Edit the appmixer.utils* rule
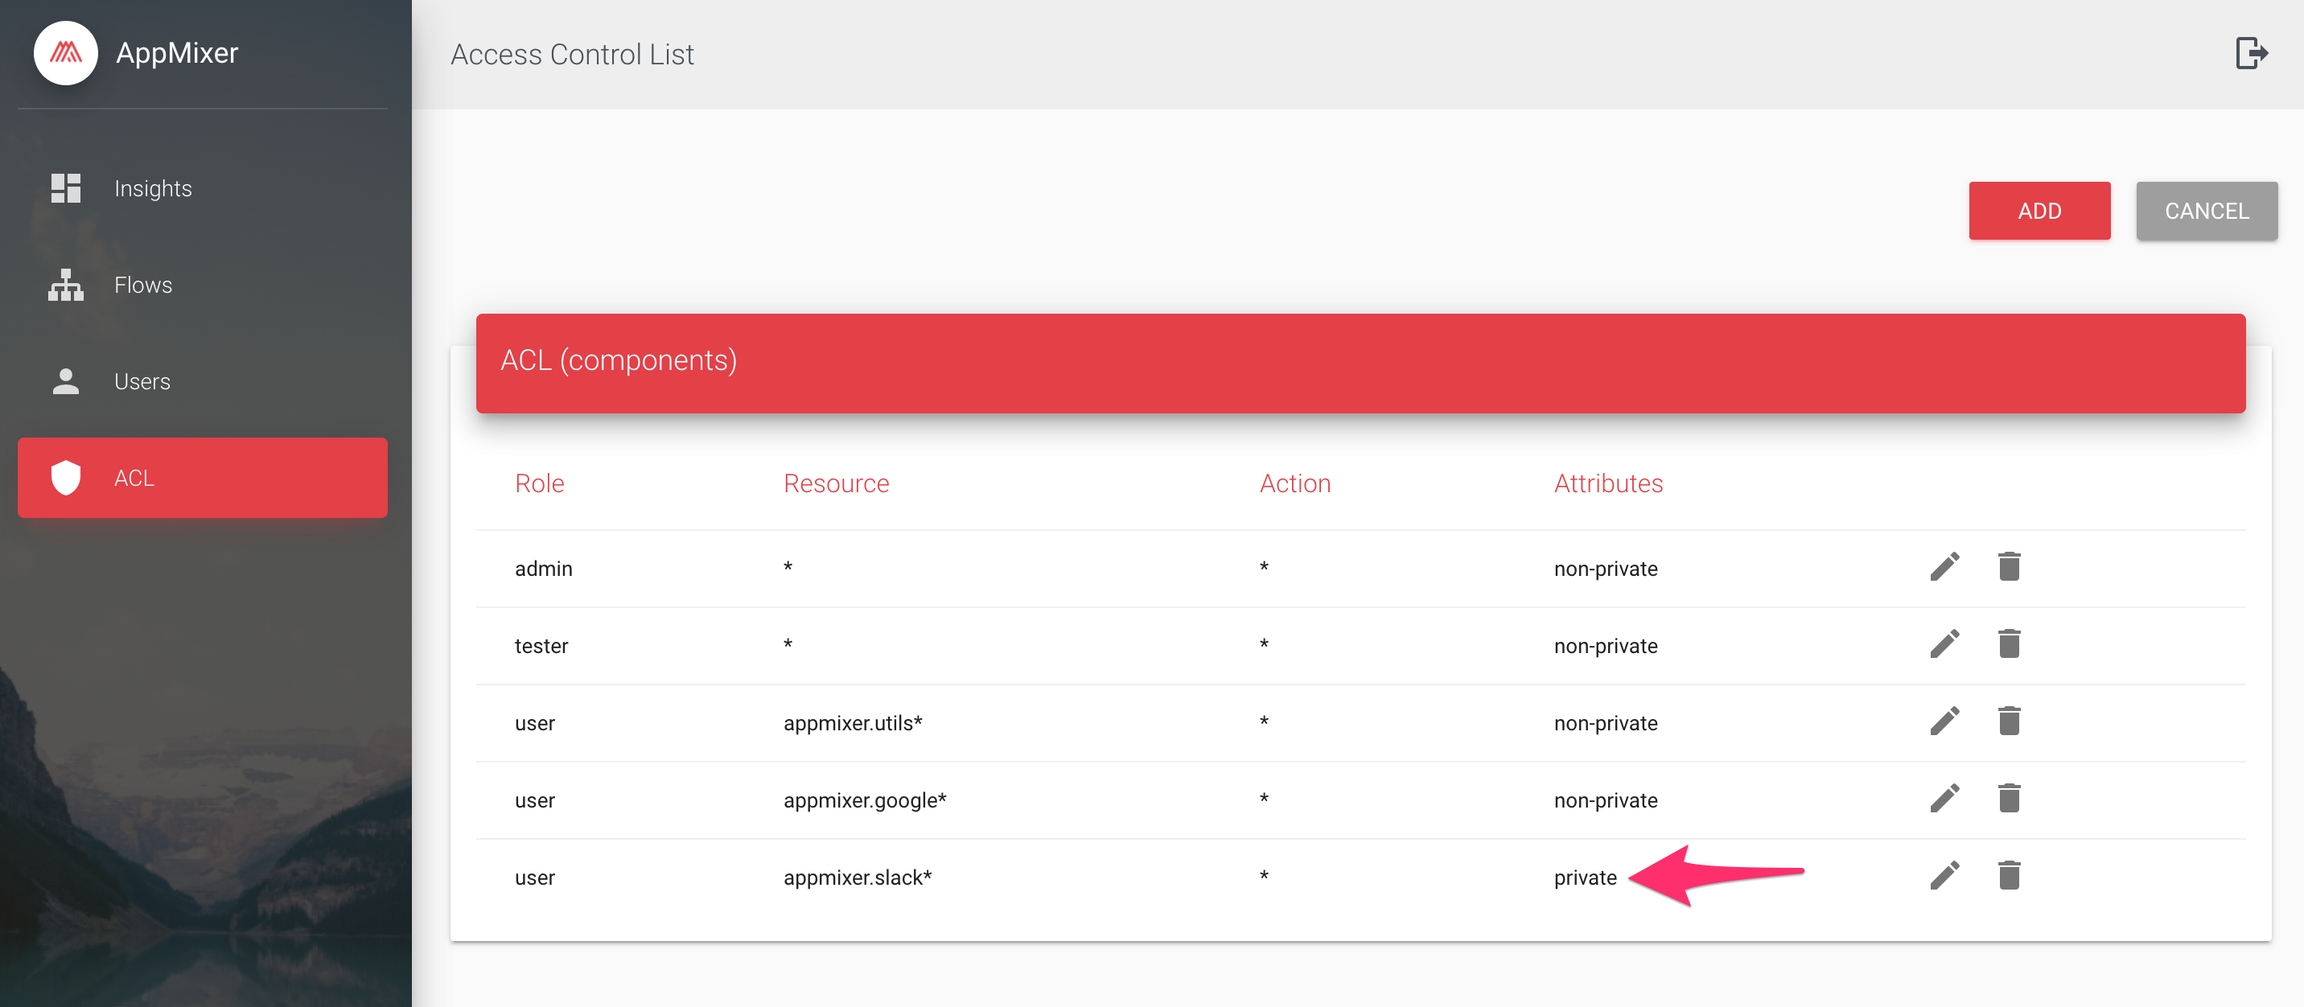This screenshot has height=1007, width=2304. 1944,721
